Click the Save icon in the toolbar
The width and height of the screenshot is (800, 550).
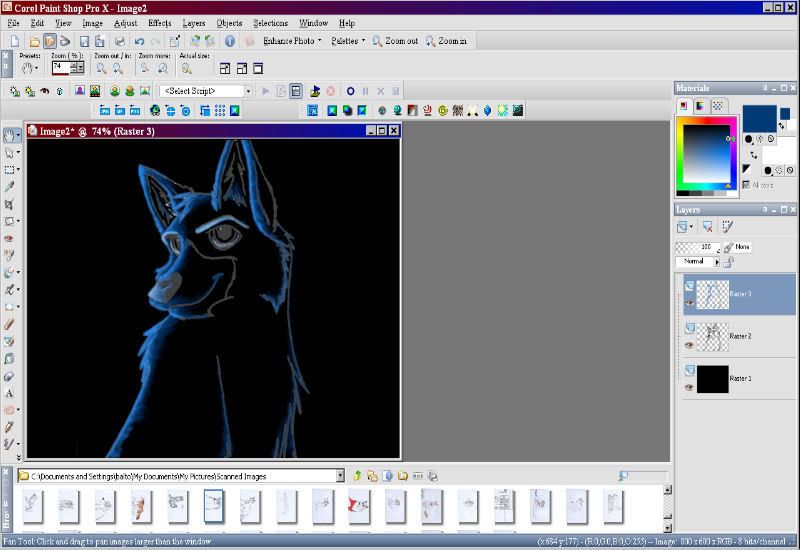click(x=85, y=41)
